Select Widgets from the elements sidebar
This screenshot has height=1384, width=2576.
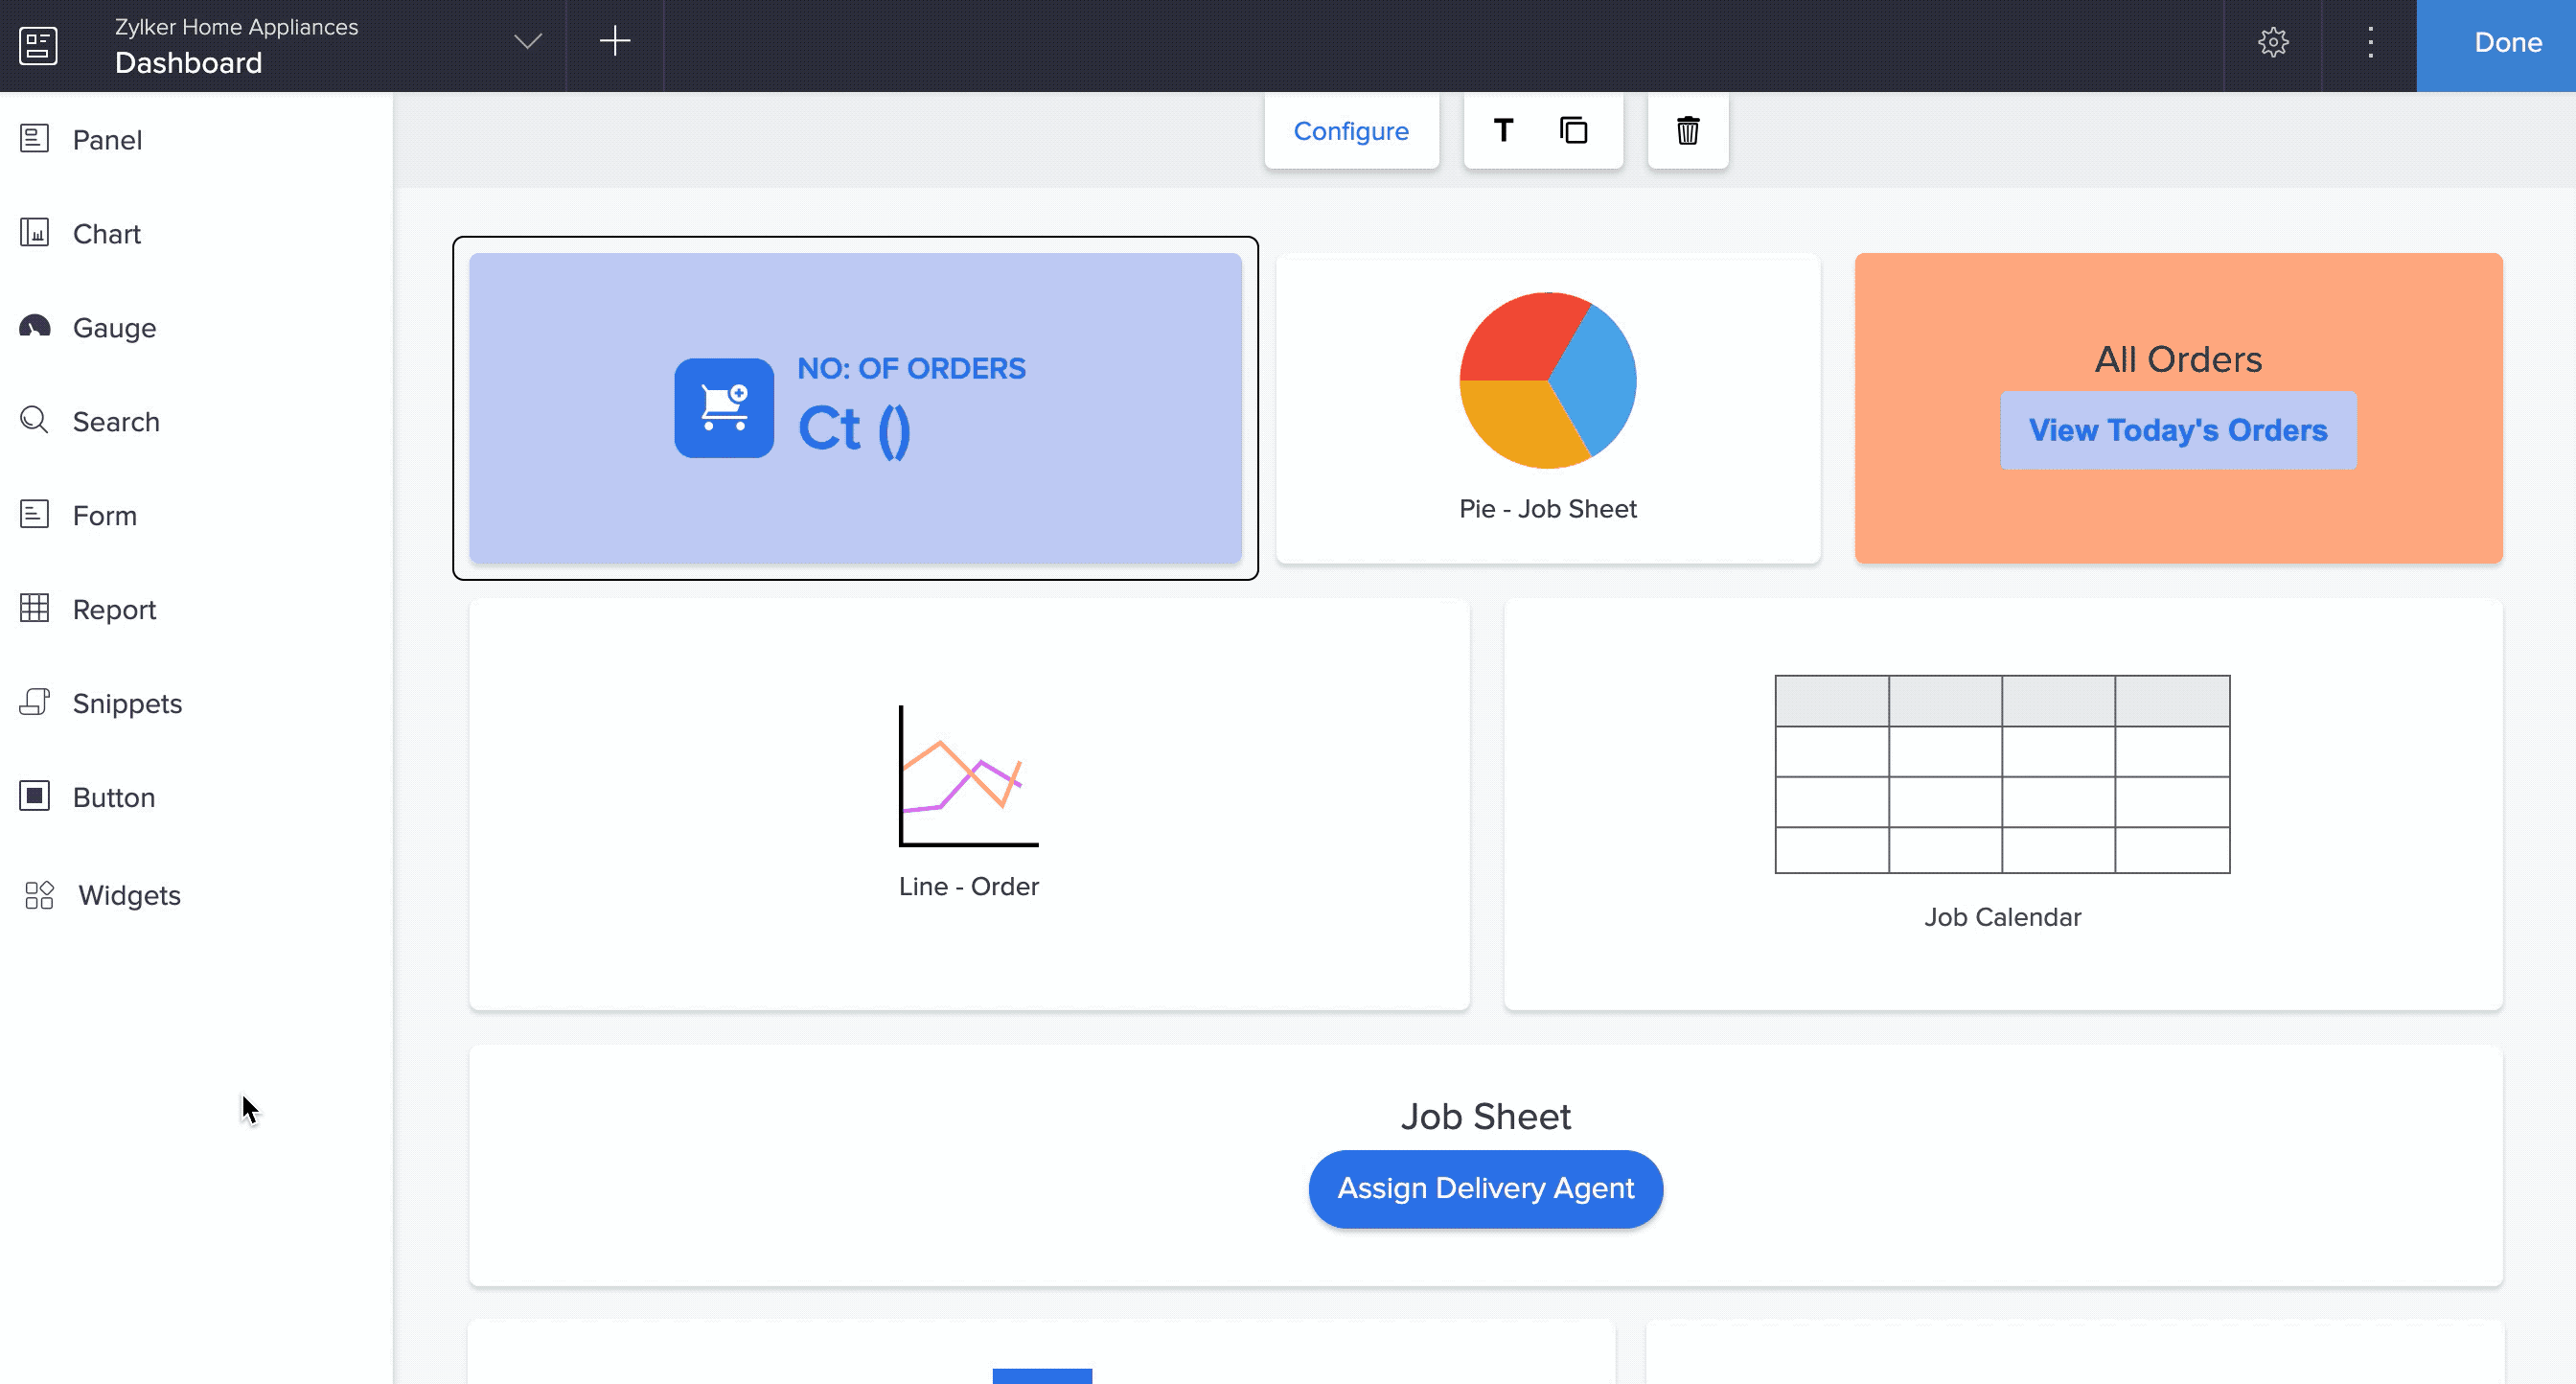point(129,895)
